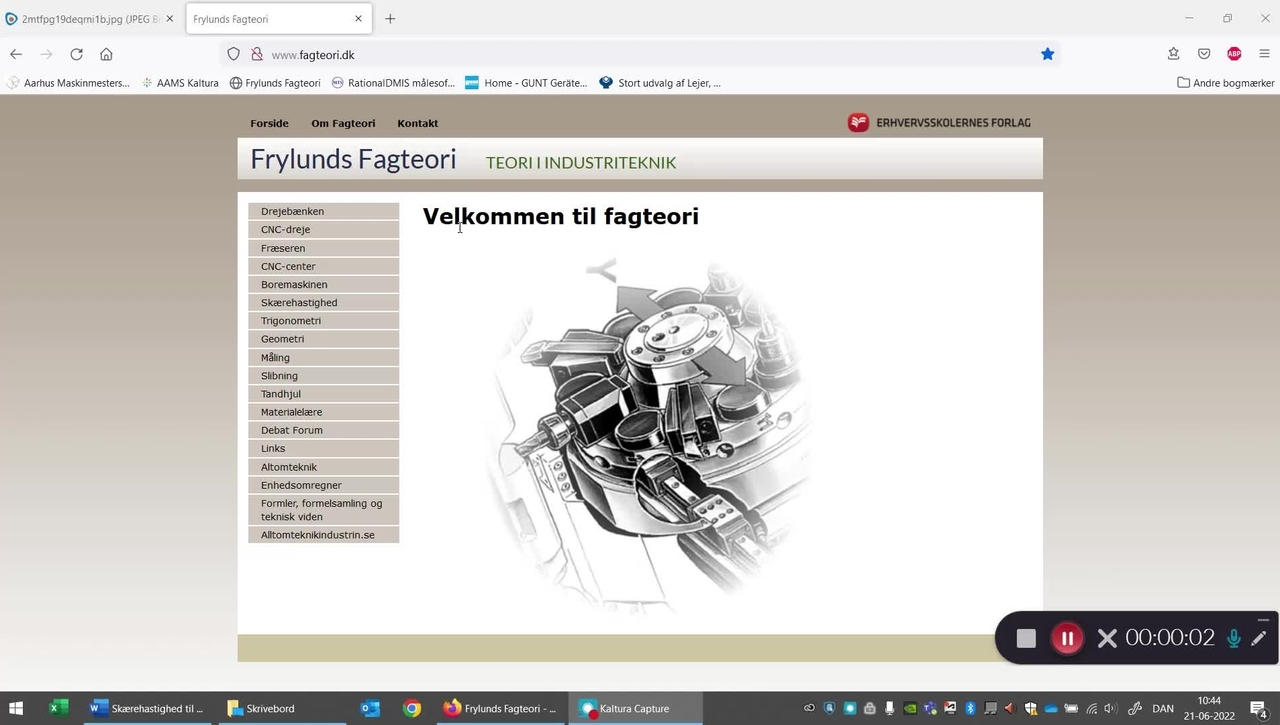
Task: Open Drejebænken in the sidebar
Action: (x=323, y=211)
